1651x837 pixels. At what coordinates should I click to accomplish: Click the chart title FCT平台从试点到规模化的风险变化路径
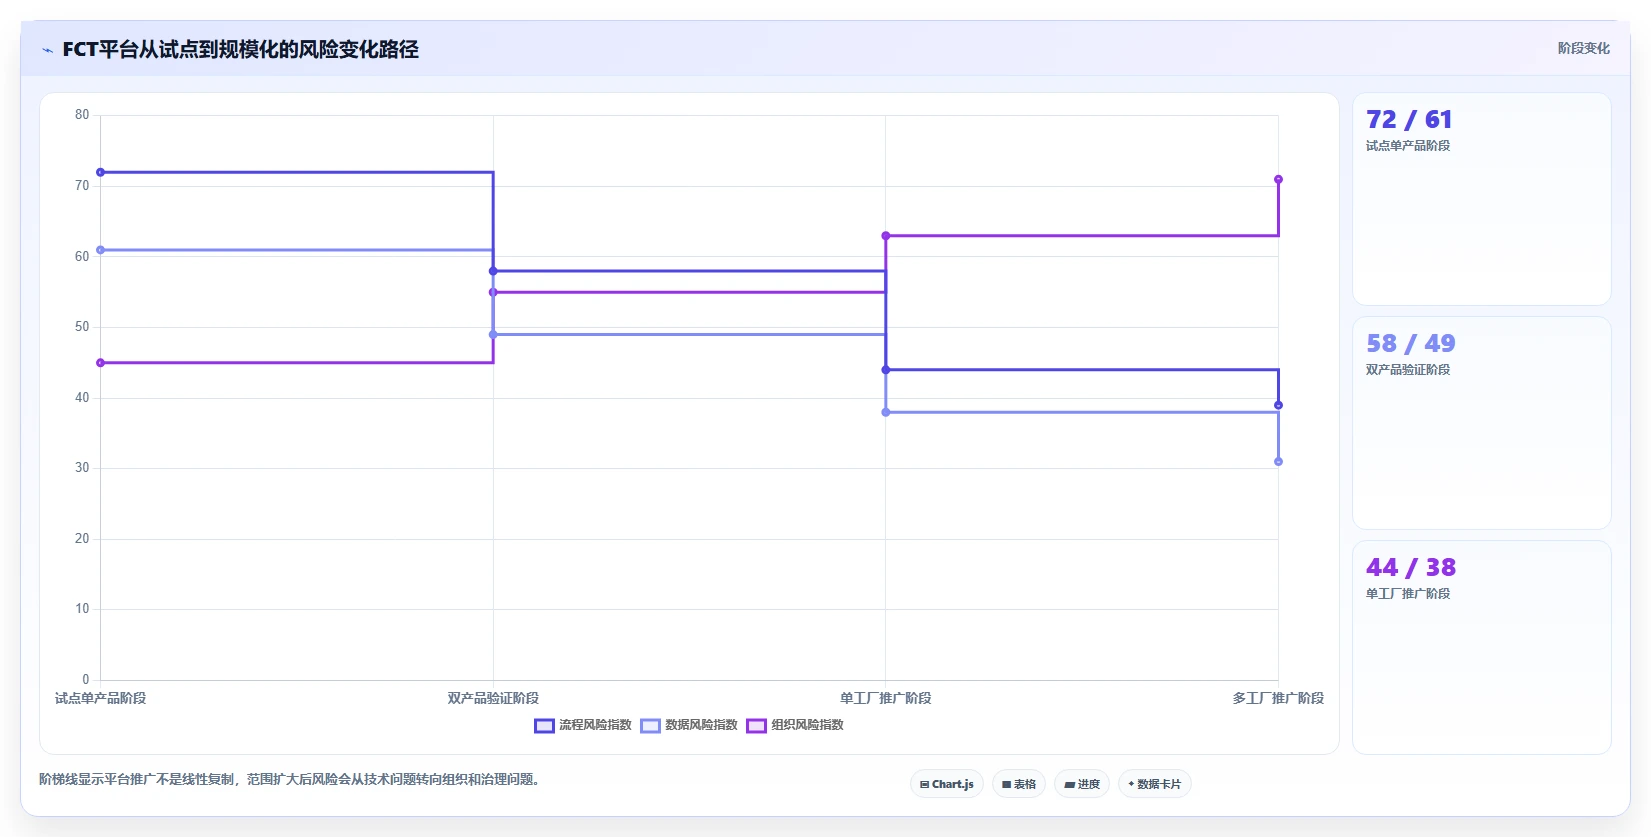(x=240, y=49)
